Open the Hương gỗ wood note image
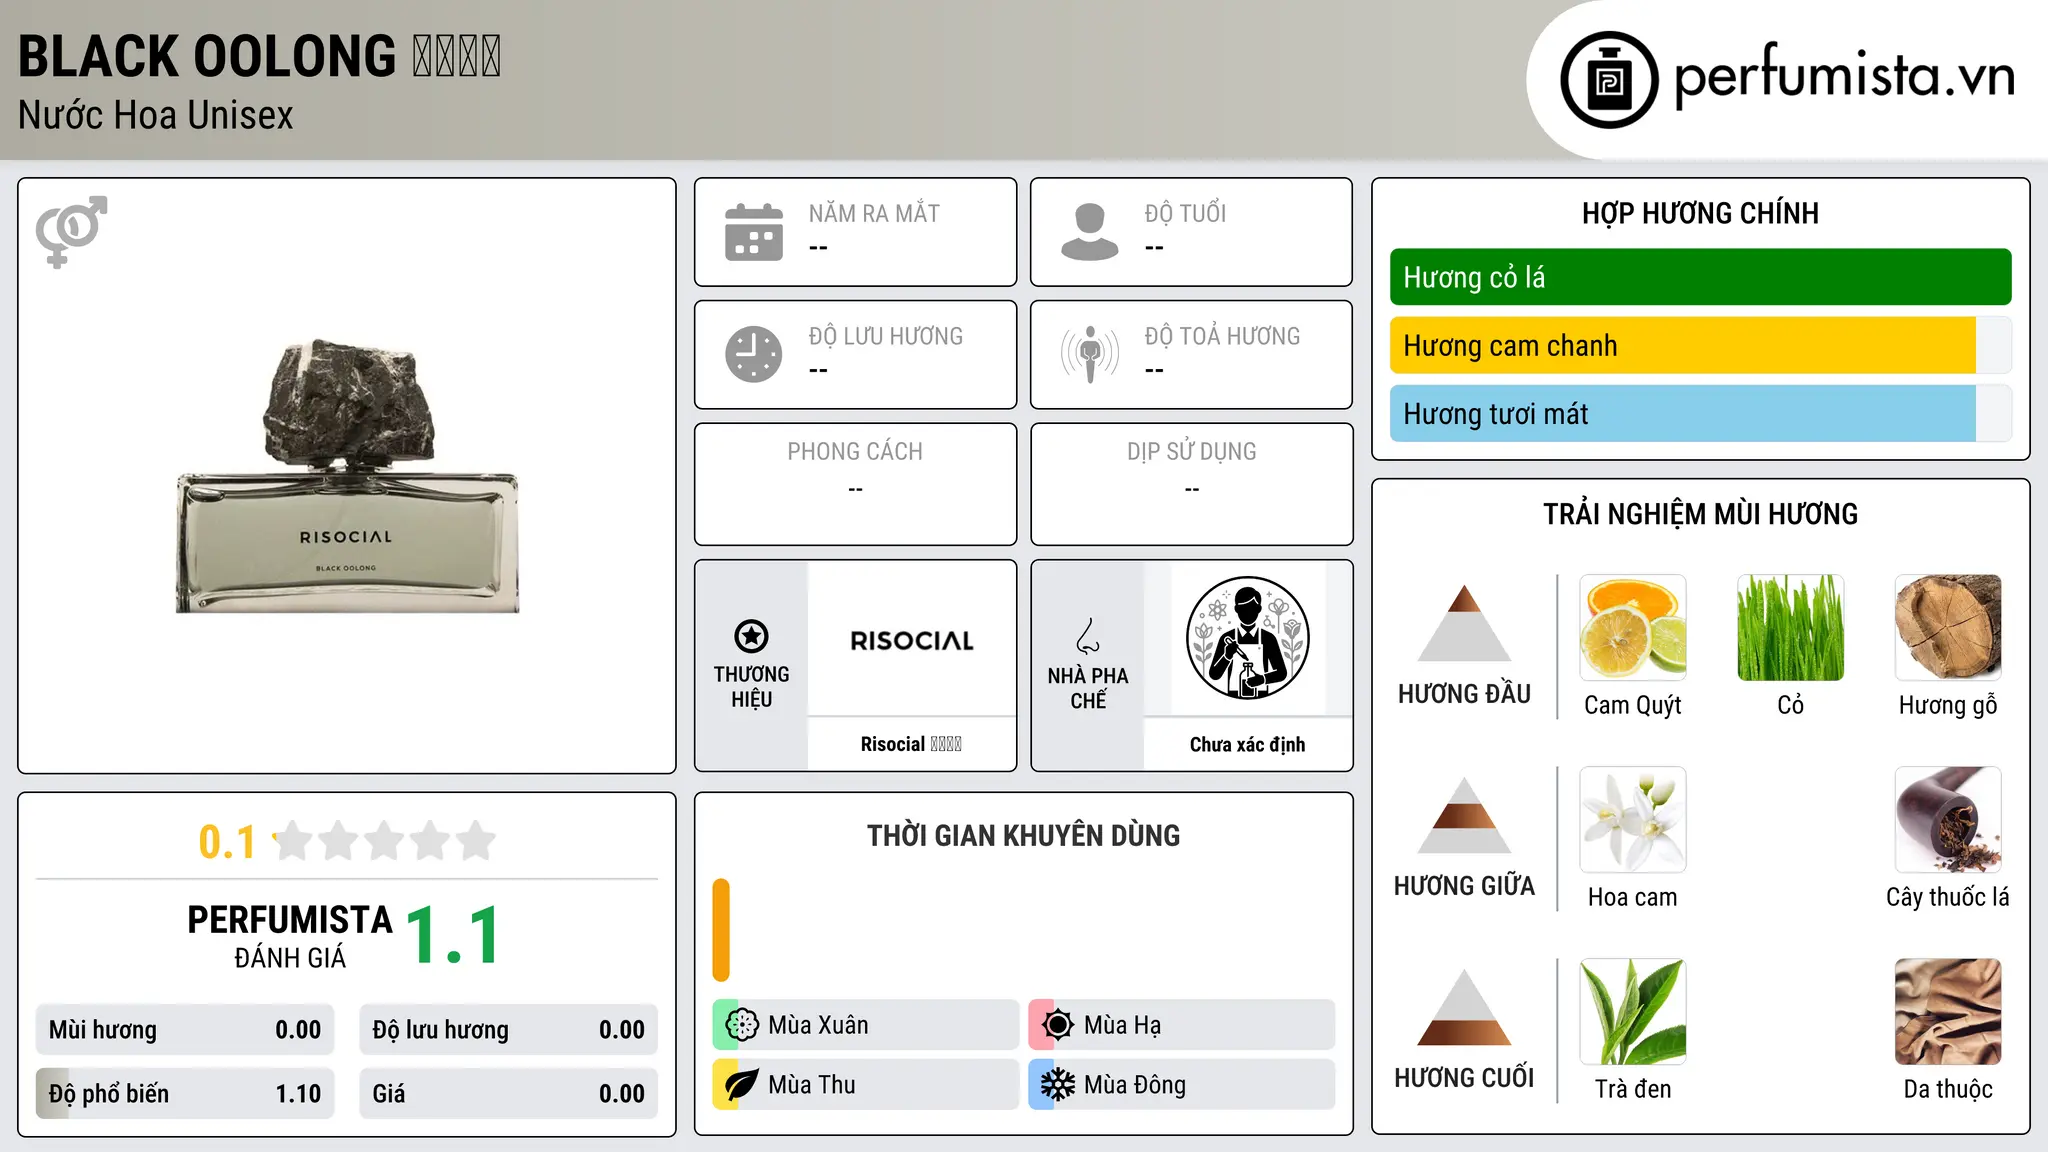The height and width of the screenshot is (1152, 2048). (x=1948, y=628)
